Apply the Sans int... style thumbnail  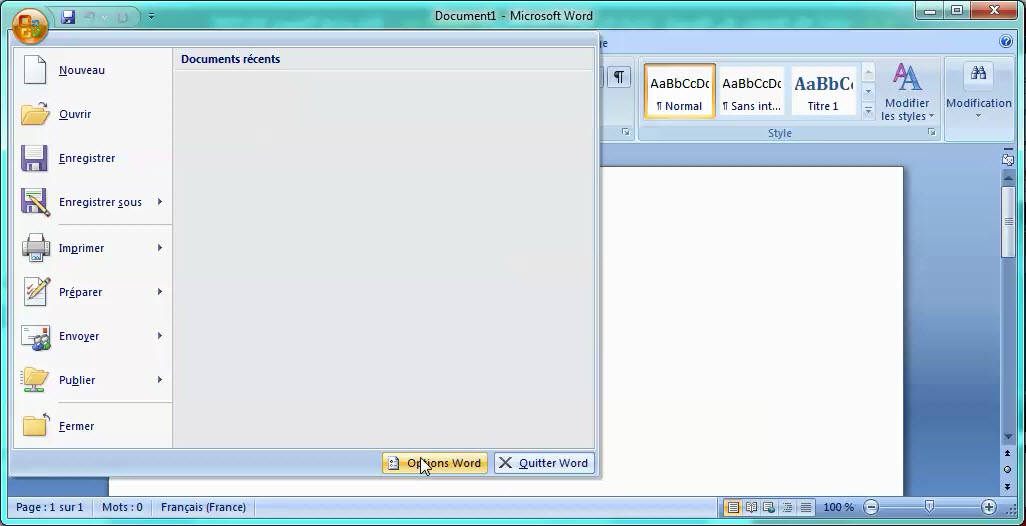[x=751, y=91]
